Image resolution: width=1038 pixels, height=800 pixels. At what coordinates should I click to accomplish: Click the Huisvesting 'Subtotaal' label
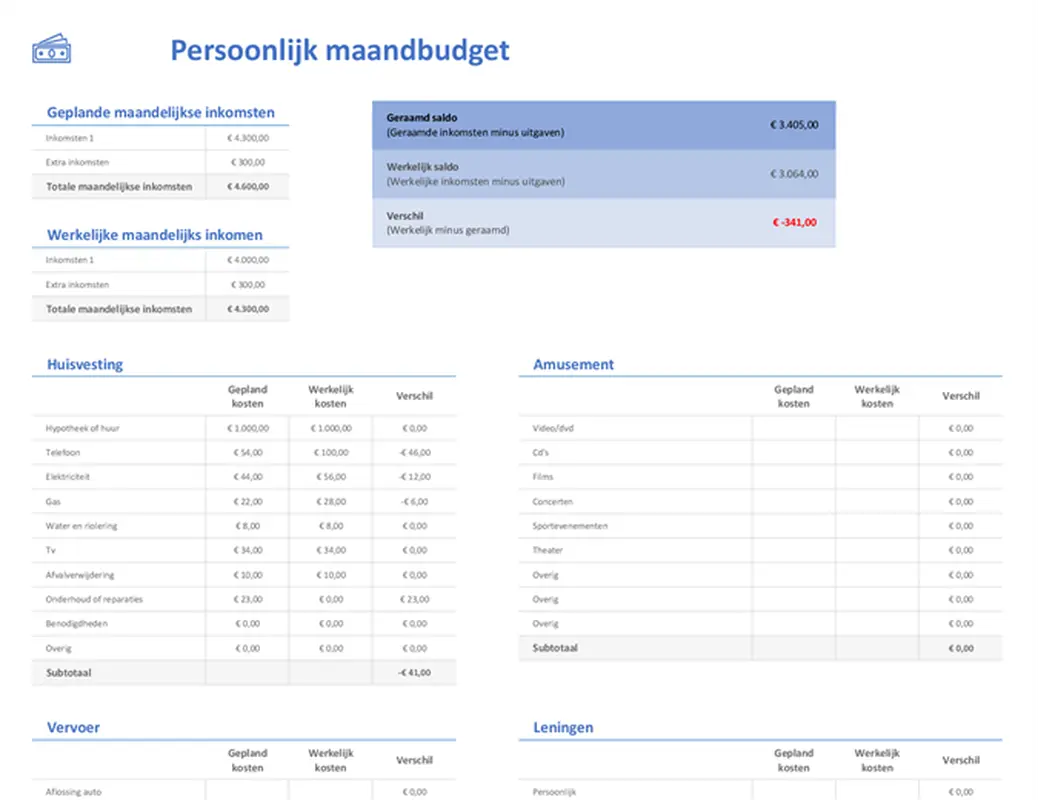point(68,673)
